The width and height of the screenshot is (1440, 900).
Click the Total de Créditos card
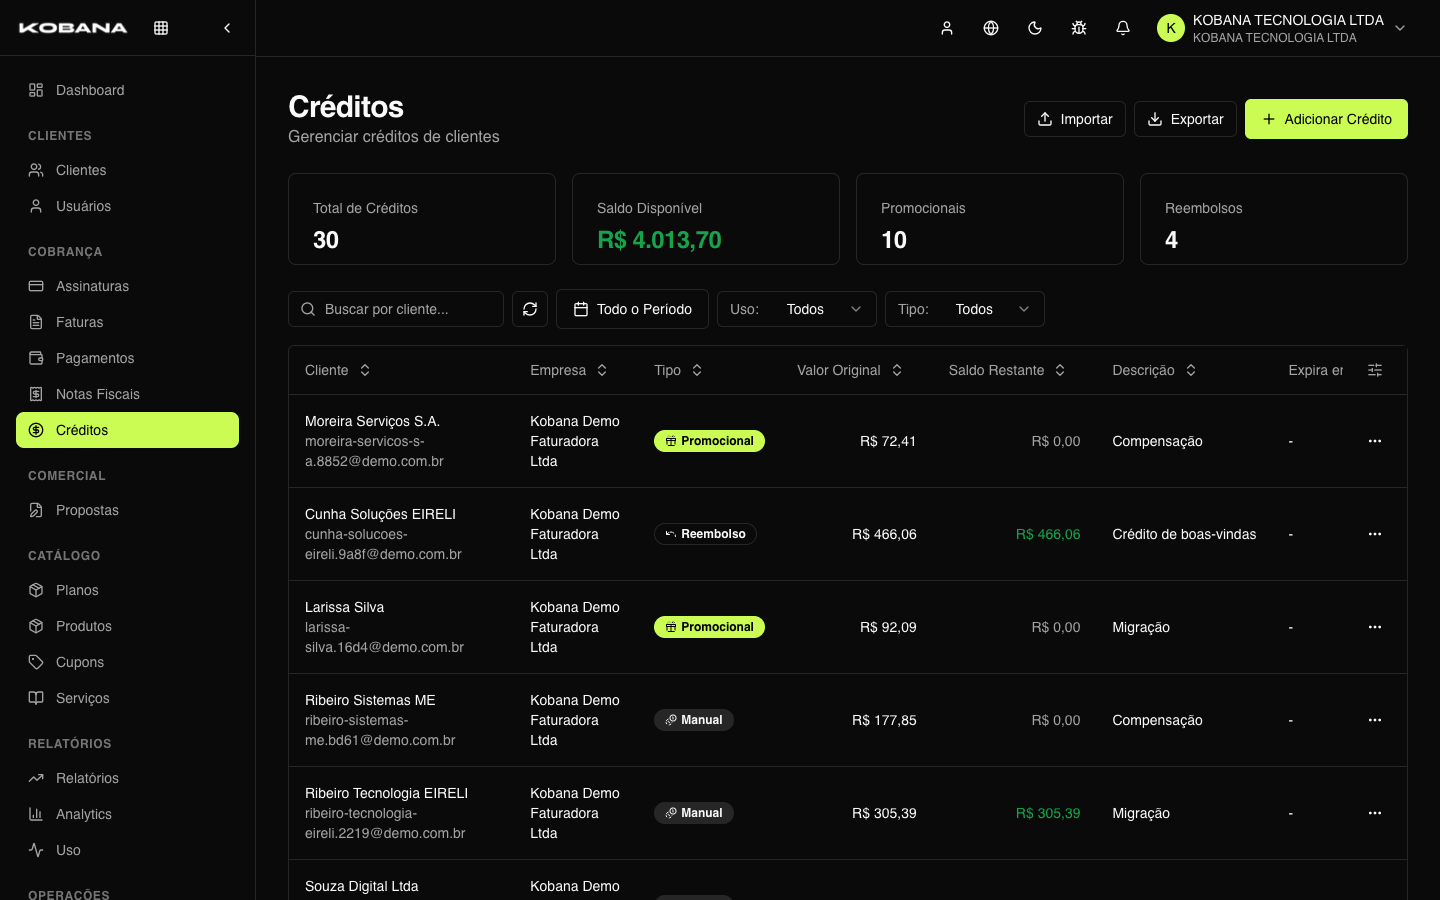(422, 219)
